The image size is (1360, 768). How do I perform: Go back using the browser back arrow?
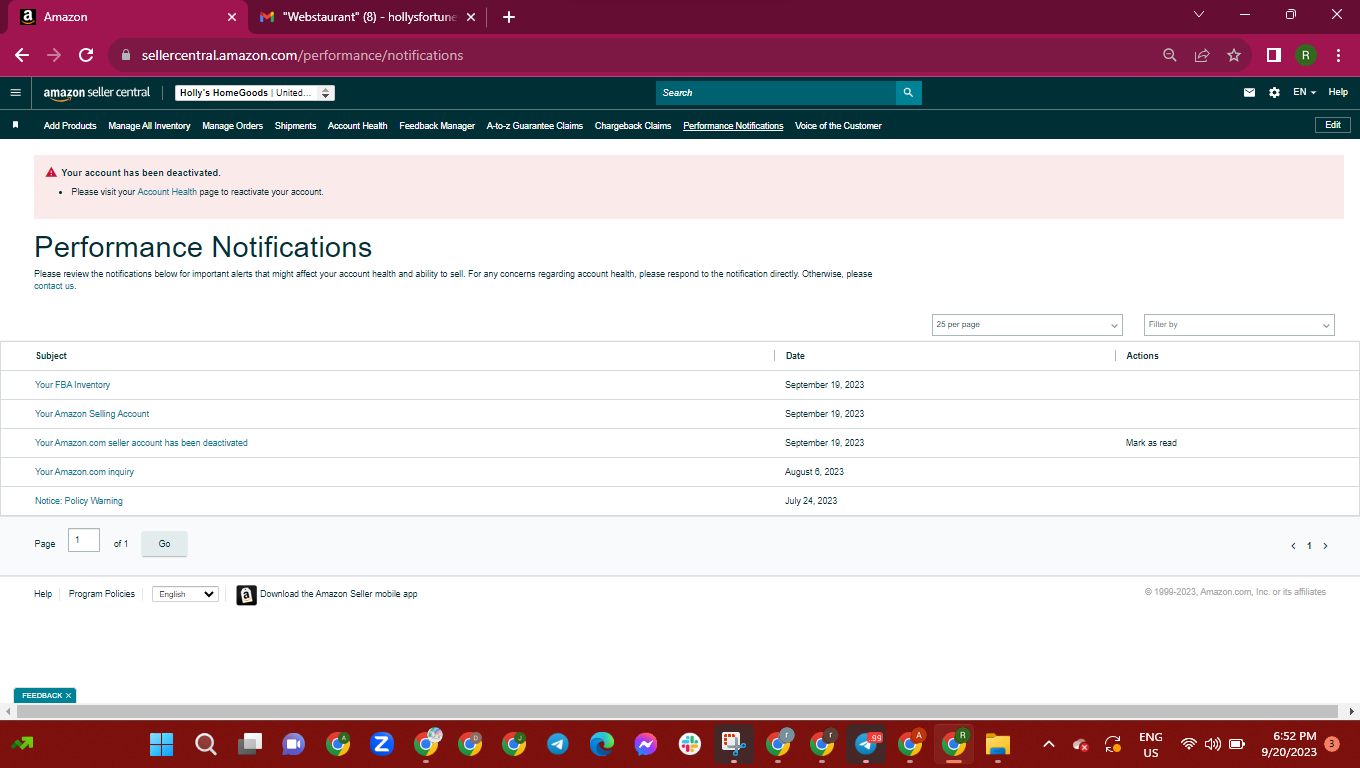(x=22, y=55)
